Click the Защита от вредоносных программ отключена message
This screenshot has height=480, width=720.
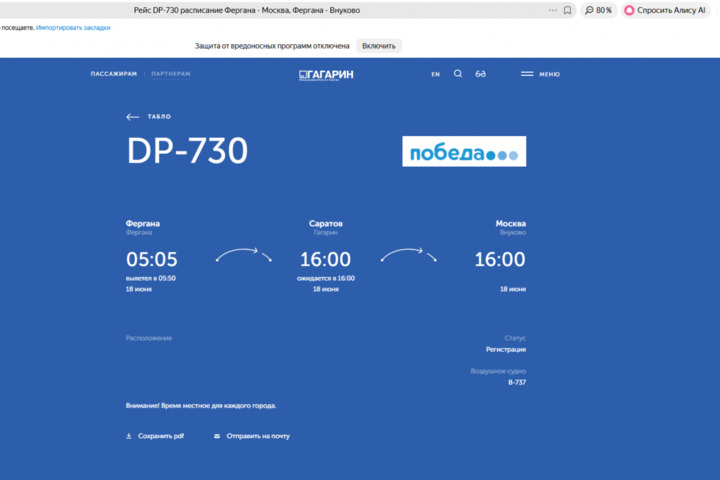pos(272,46)
